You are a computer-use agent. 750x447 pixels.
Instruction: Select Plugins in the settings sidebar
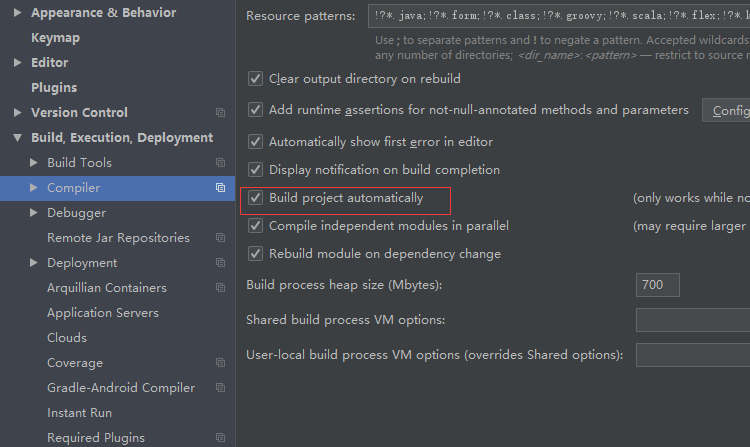[x=54, y=88]
